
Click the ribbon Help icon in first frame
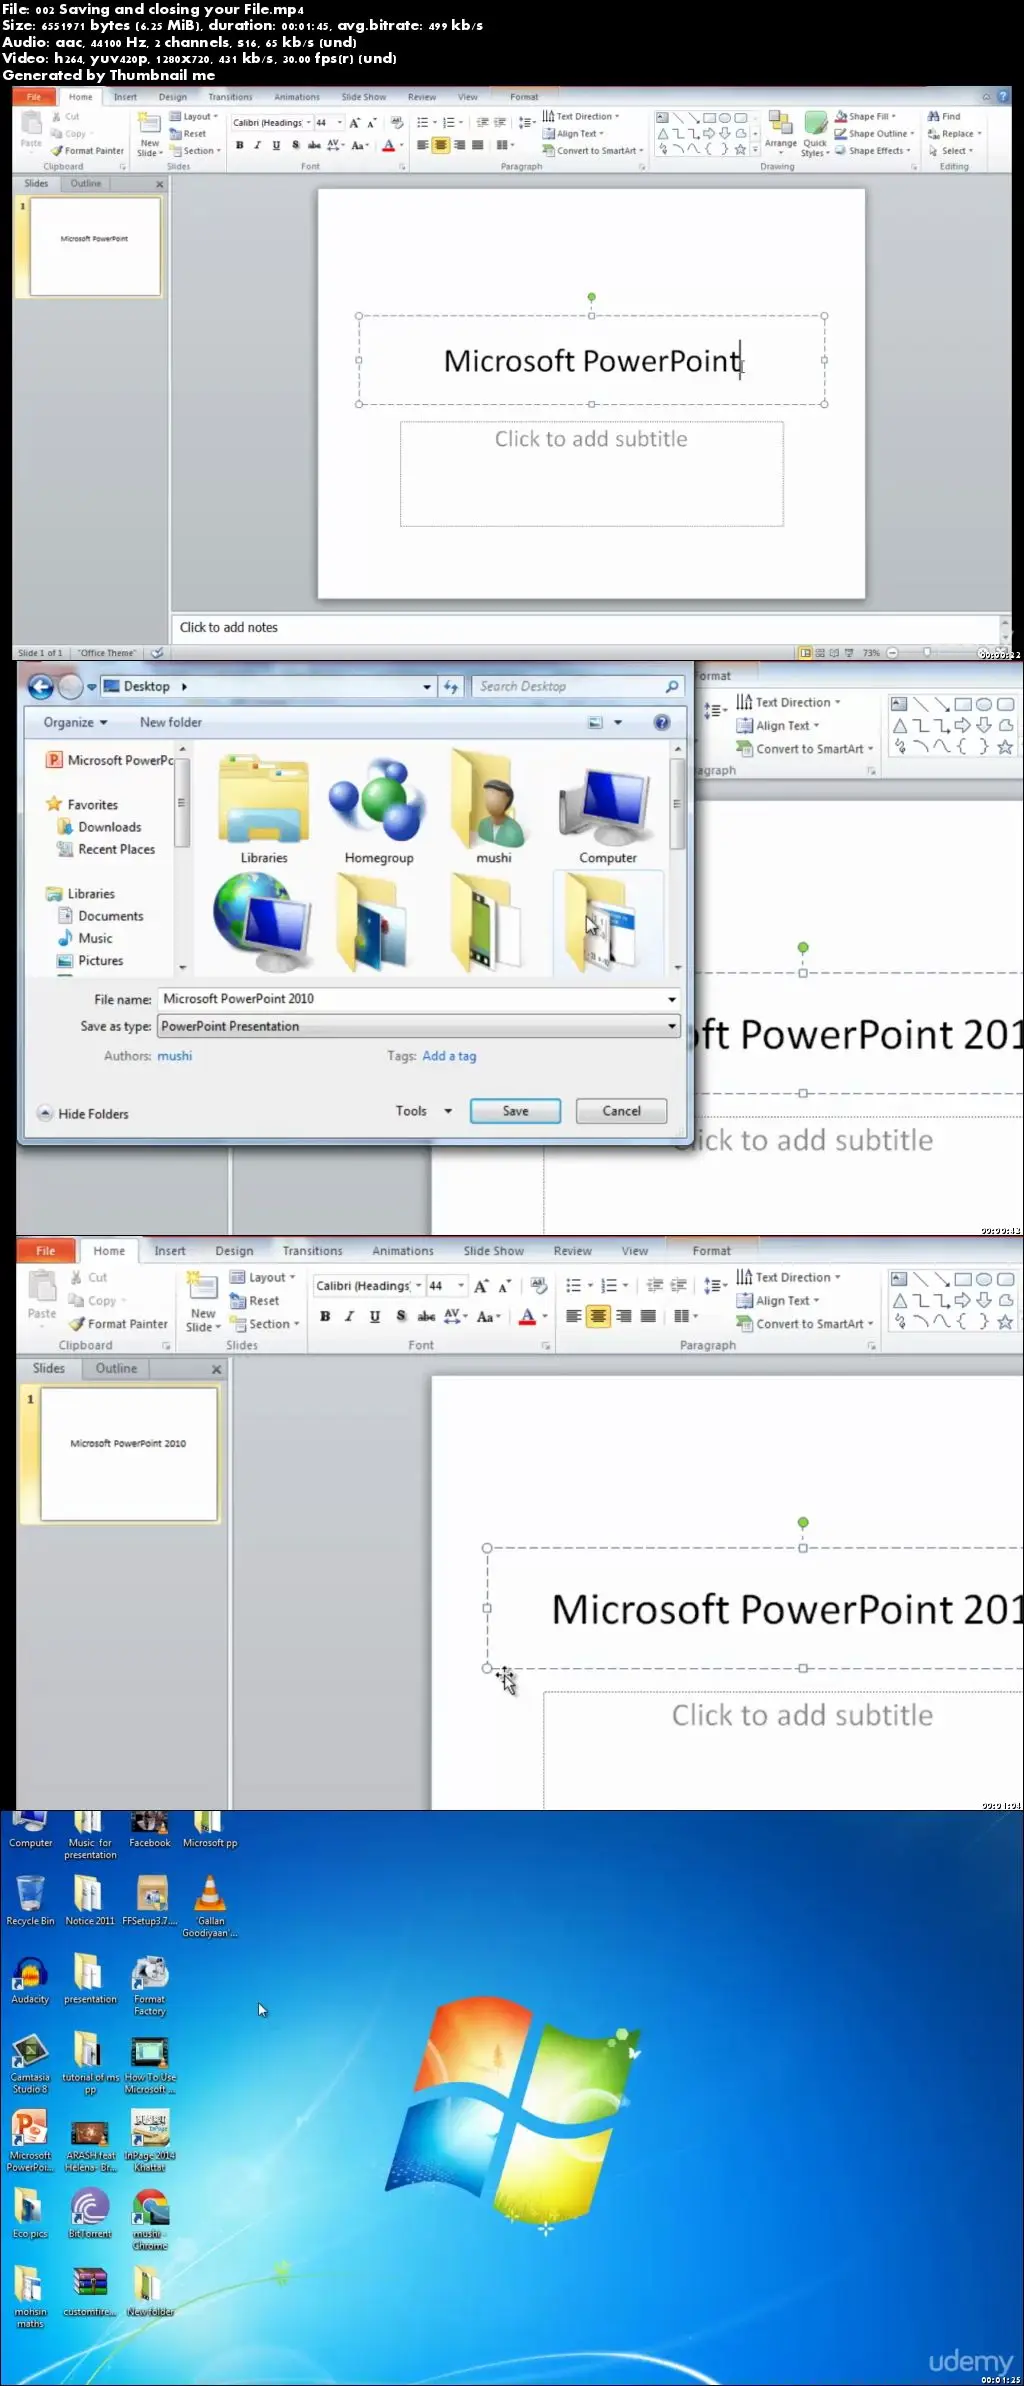(x=1003, y=97)
